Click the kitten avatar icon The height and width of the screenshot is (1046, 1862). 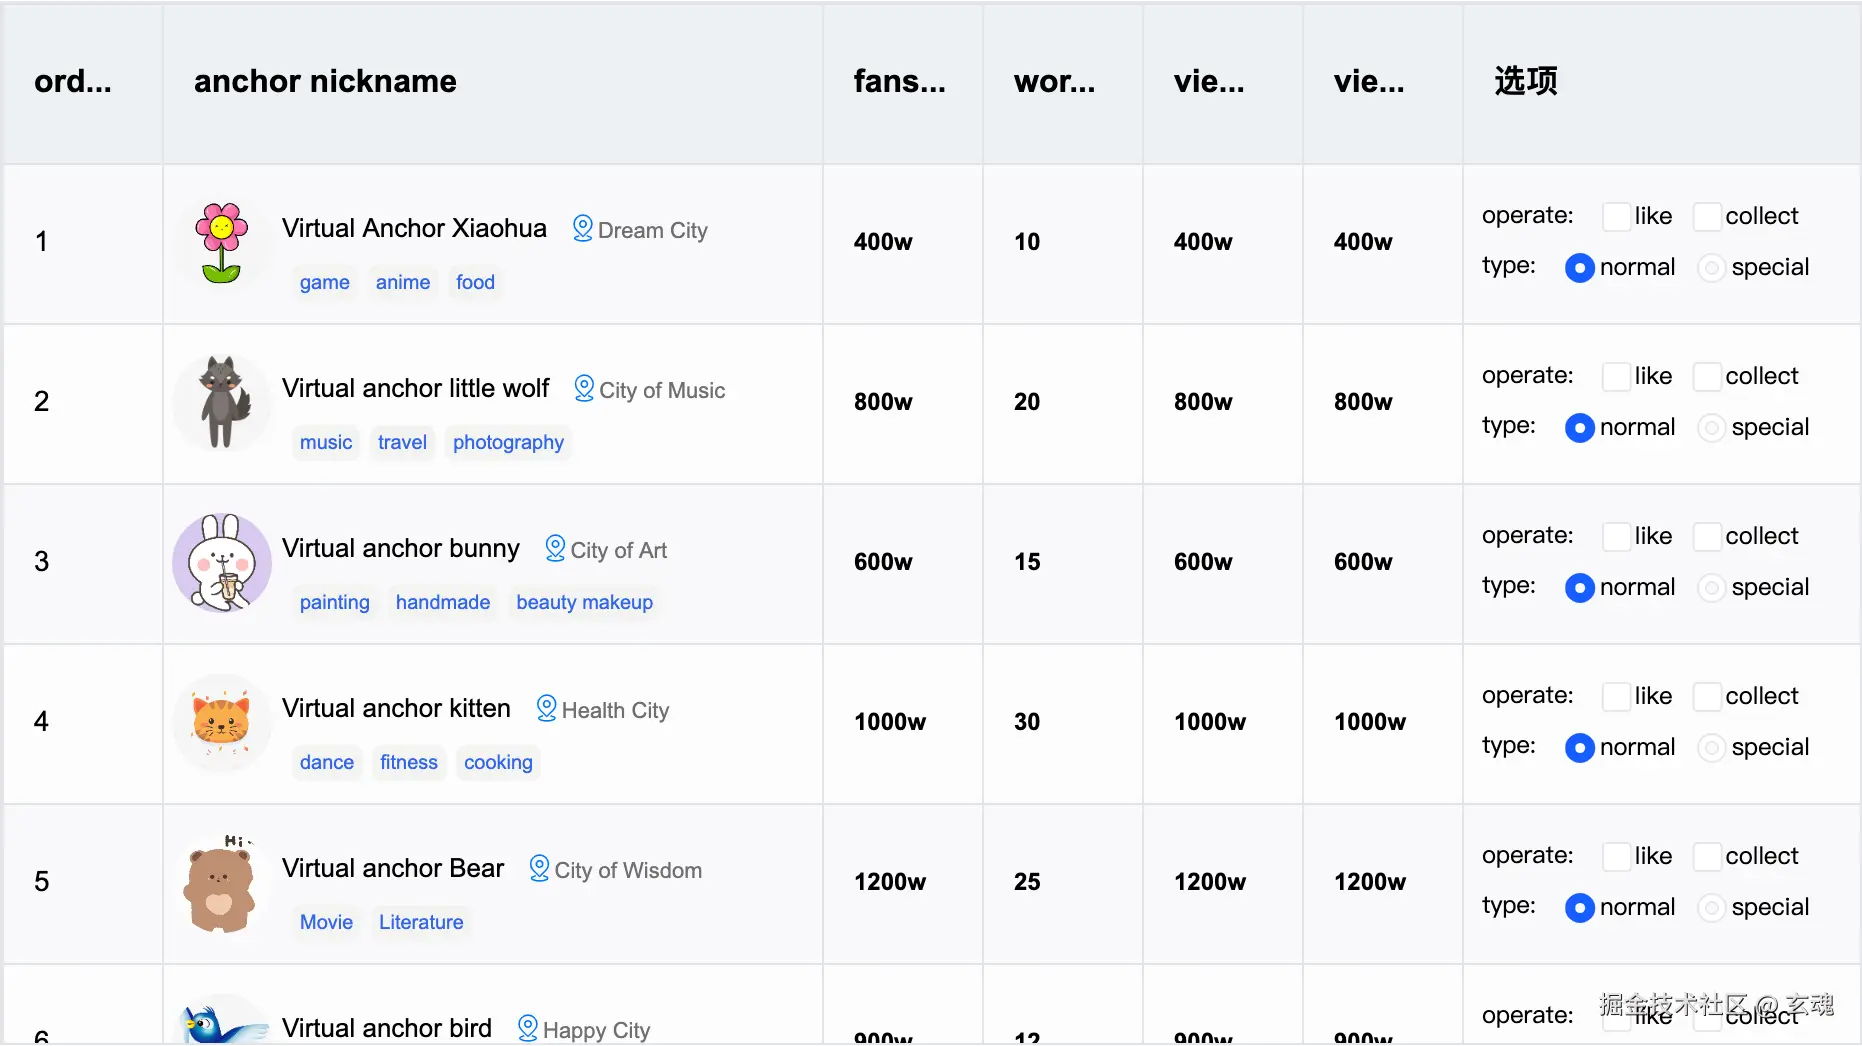click(222, 723)
